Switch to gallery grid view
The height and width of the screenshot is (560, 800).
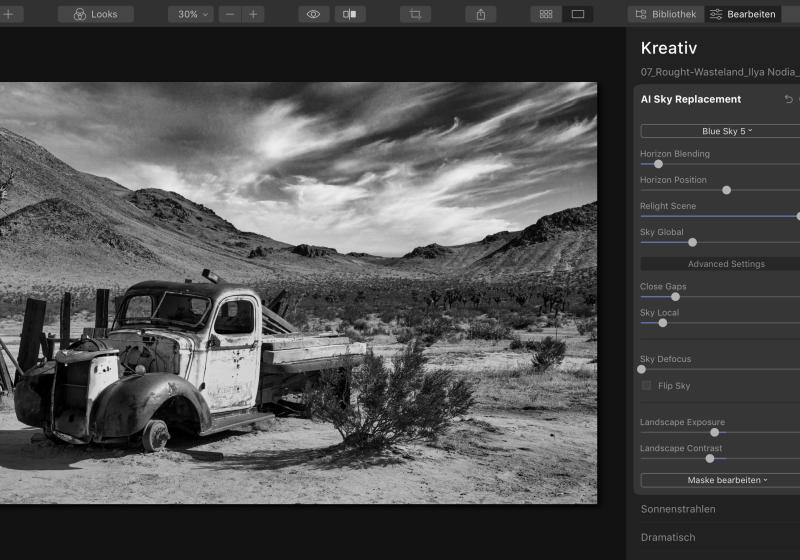pos(546,14)
